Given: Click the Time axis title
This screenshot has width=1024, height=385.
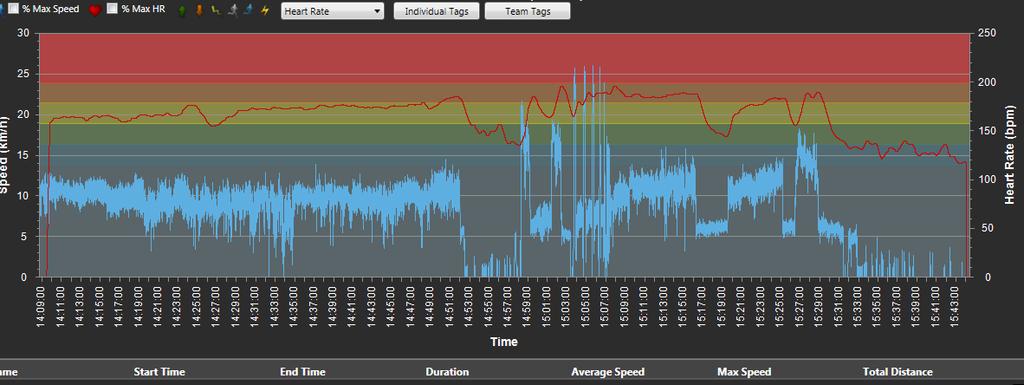Looking at the screenshot, I should (x=504, y=341).
